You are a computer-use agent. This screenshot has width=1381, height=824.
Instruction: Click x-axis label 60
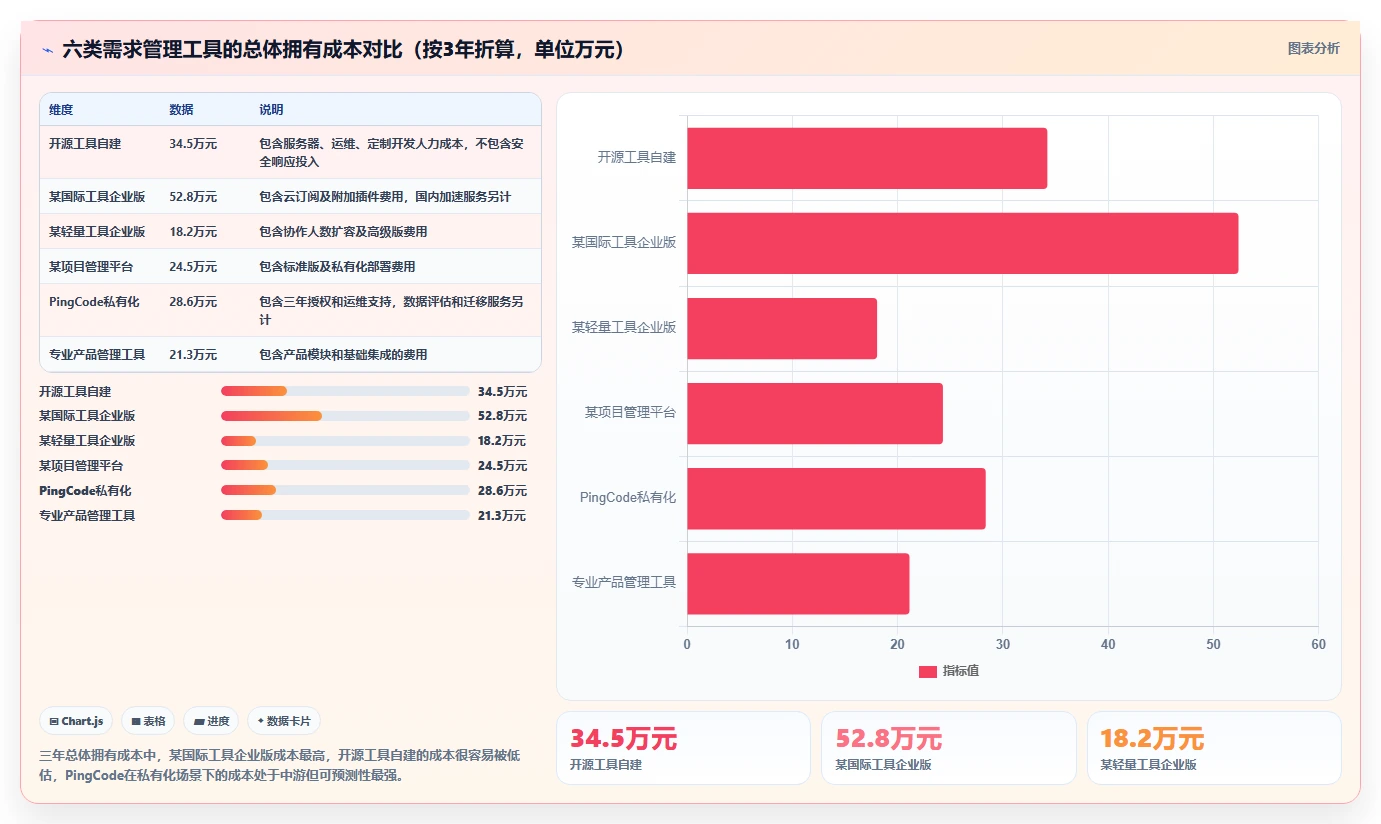1318,645
